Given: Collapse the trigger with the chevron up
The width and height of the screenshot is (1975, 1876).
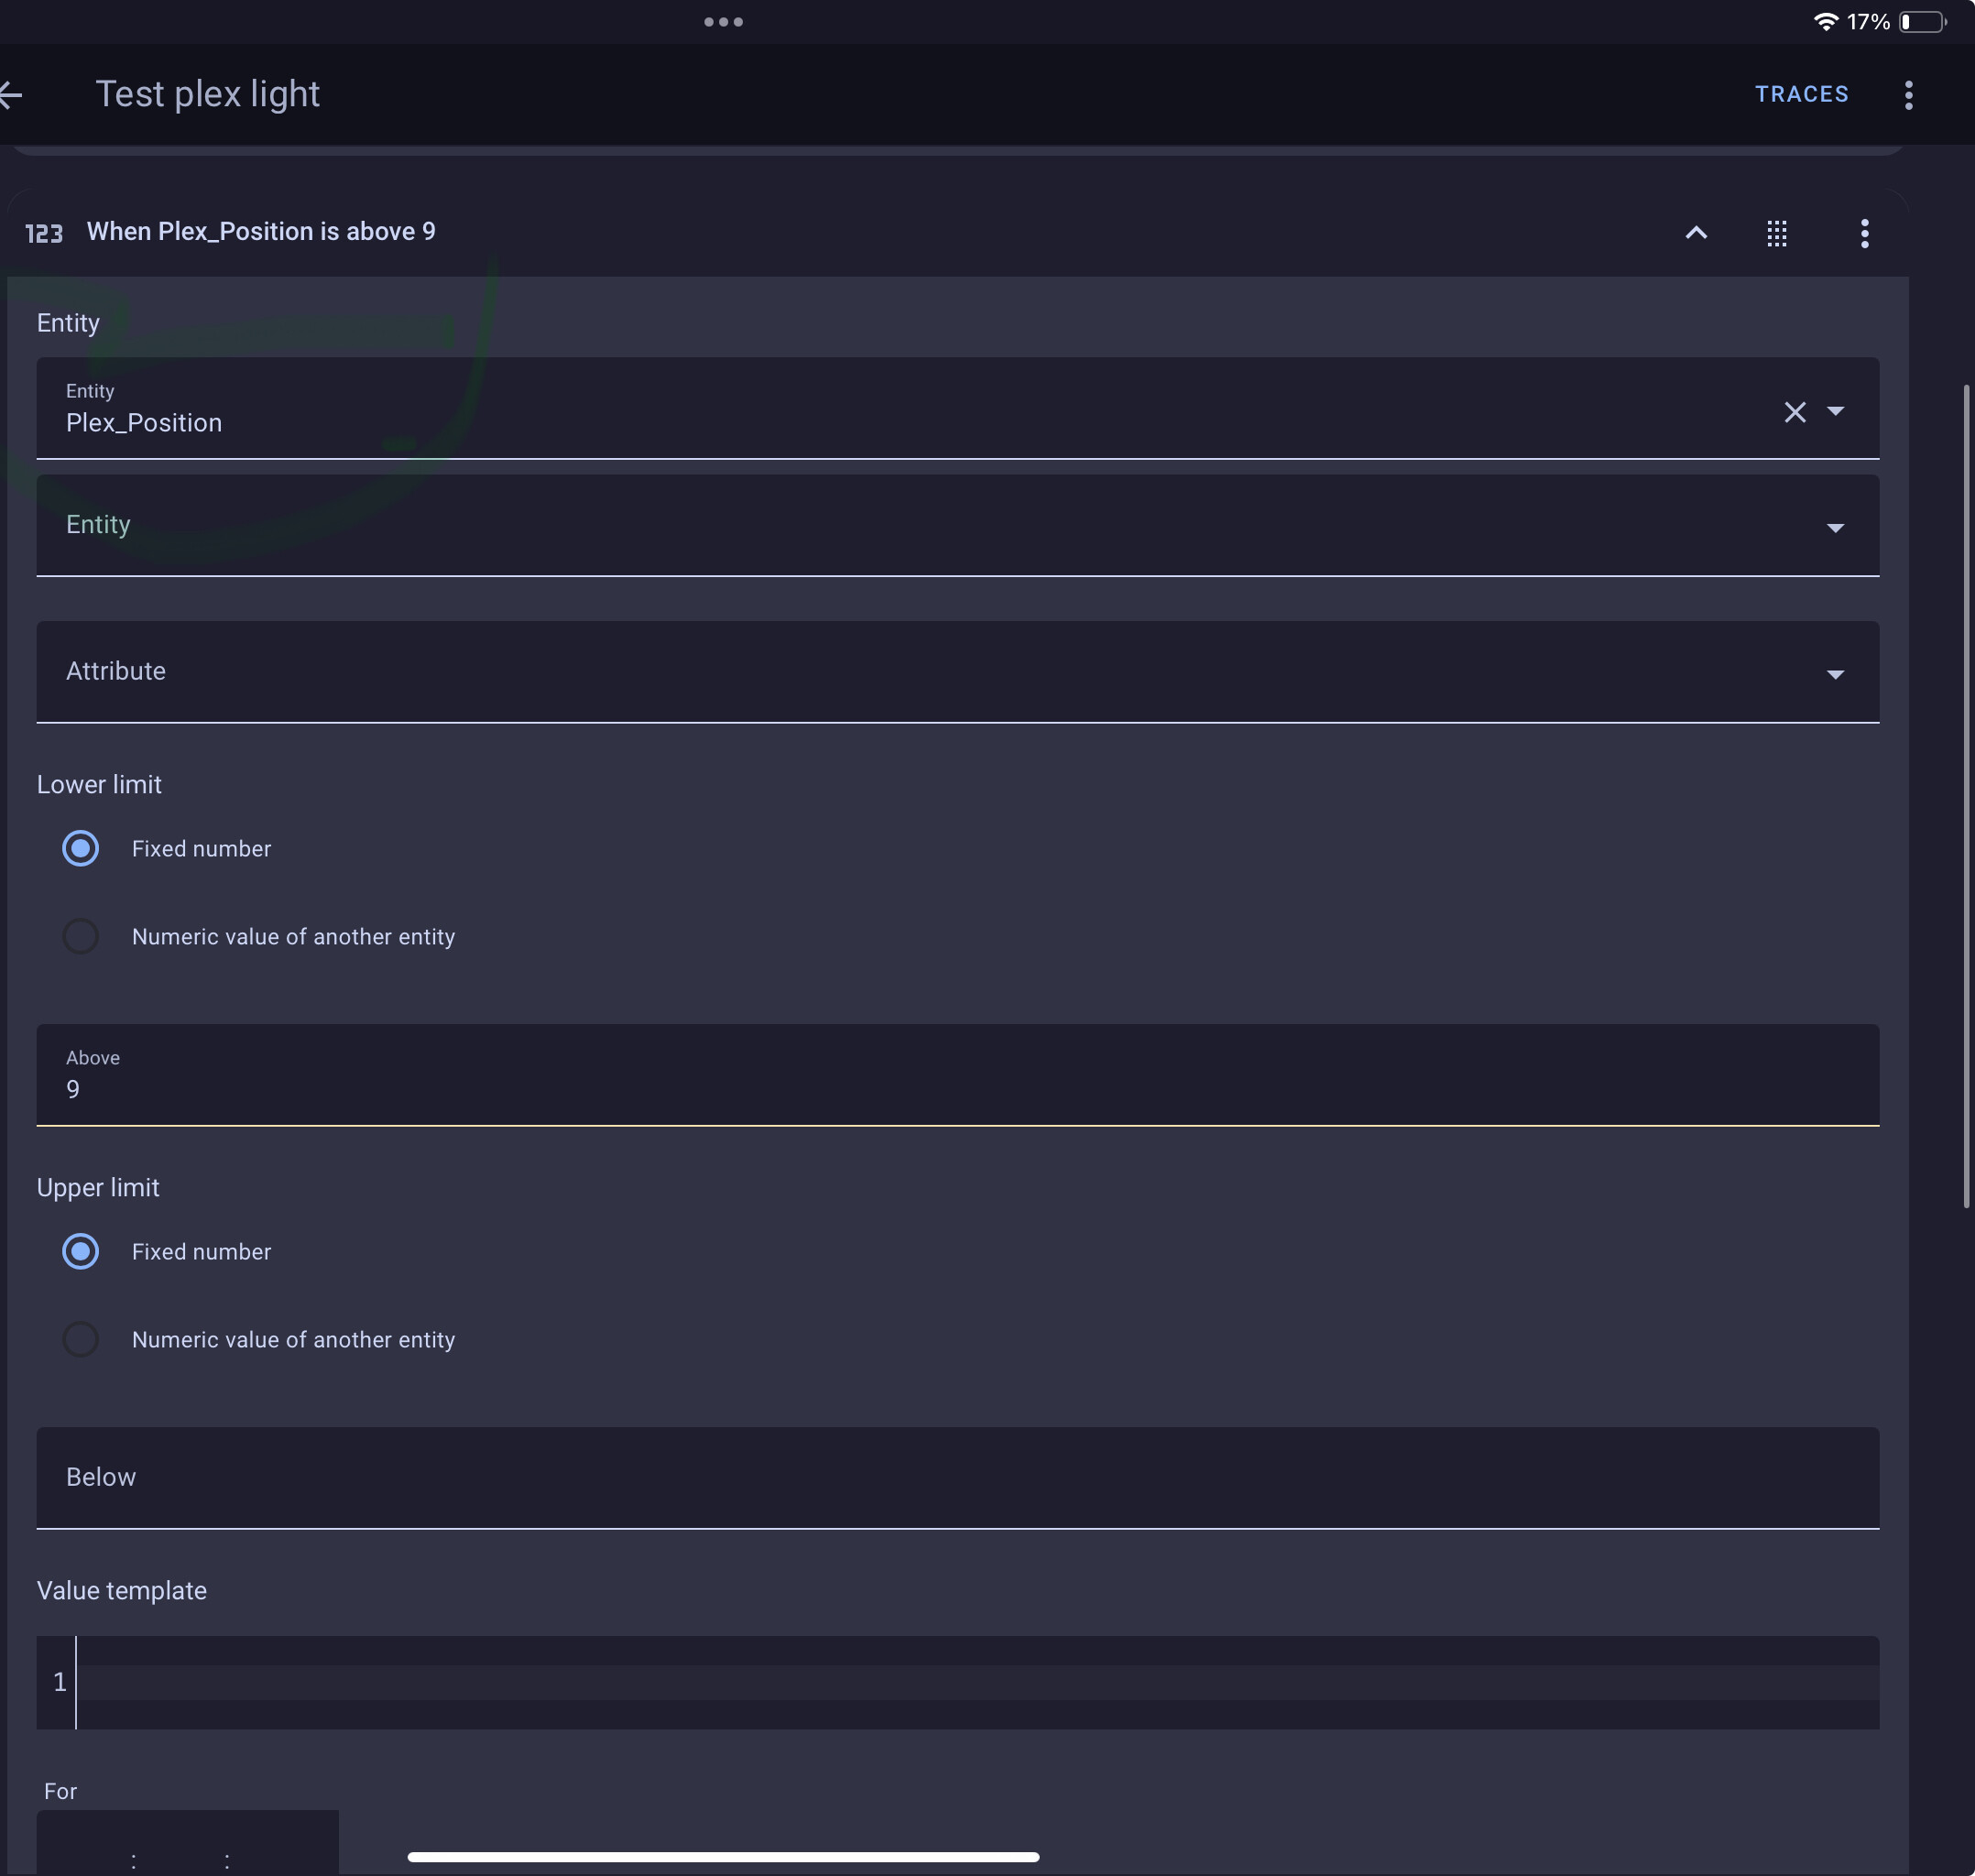Looking at the screenshot, I should [1696, 233].
